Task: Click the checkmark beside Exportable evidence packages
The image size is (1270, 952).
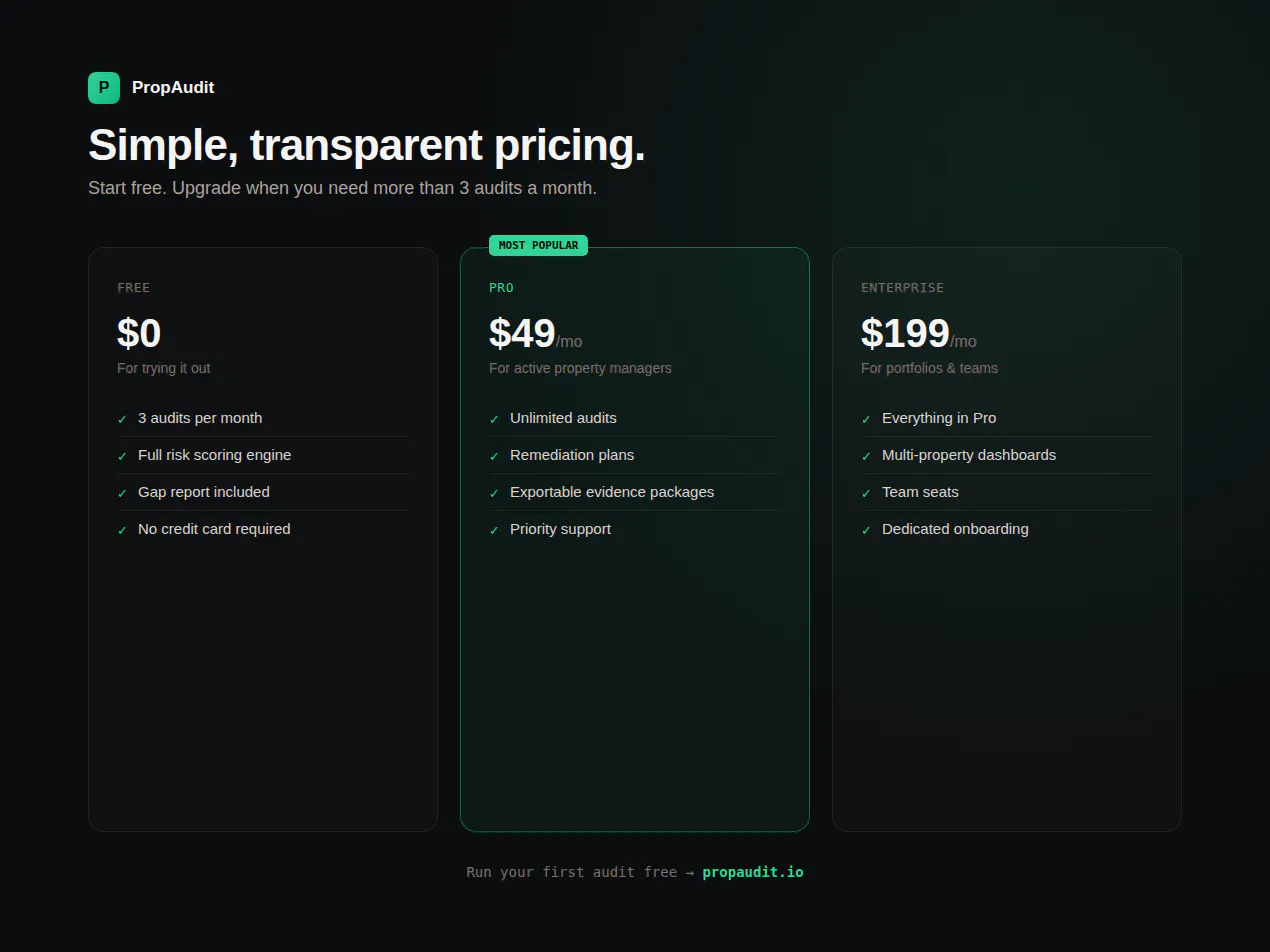Action: pos(494,493)
